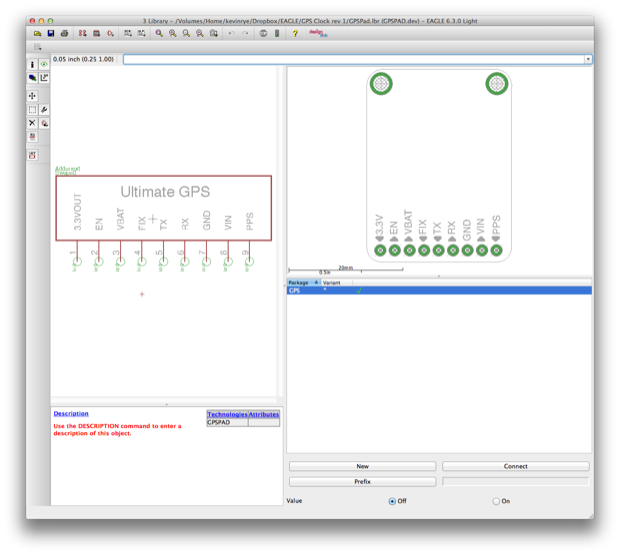Click the Go traffic light icon
620x555 pixels.
[x=277, y=34]
